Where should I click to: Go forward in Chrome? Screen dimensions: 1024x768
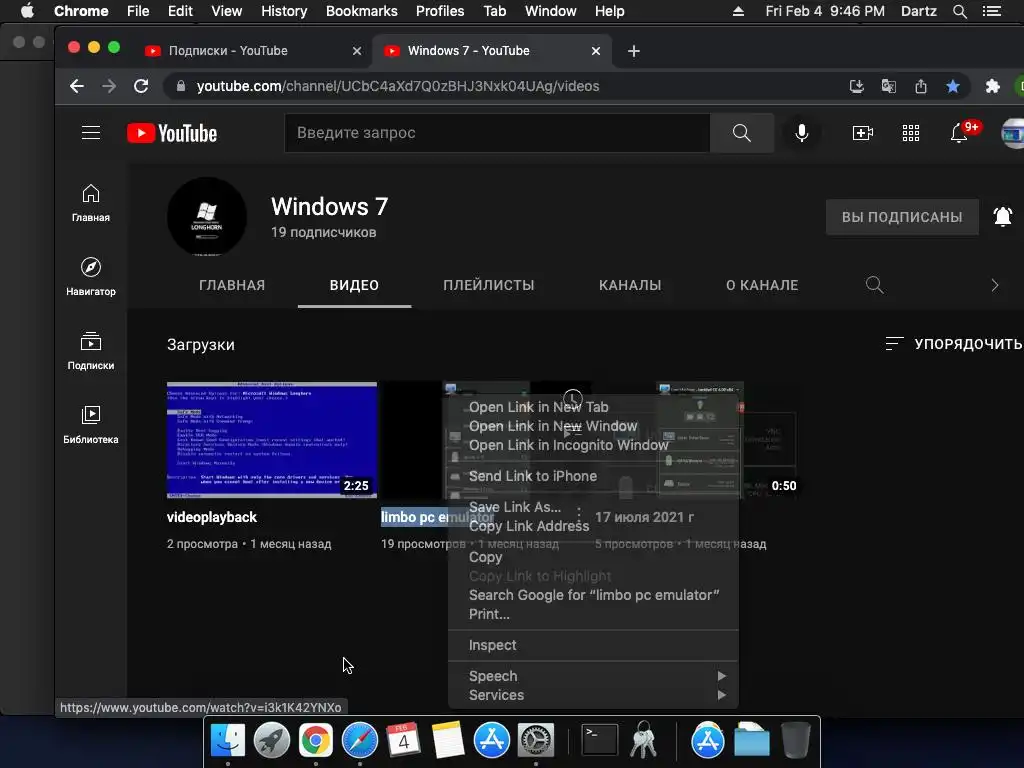108,86
